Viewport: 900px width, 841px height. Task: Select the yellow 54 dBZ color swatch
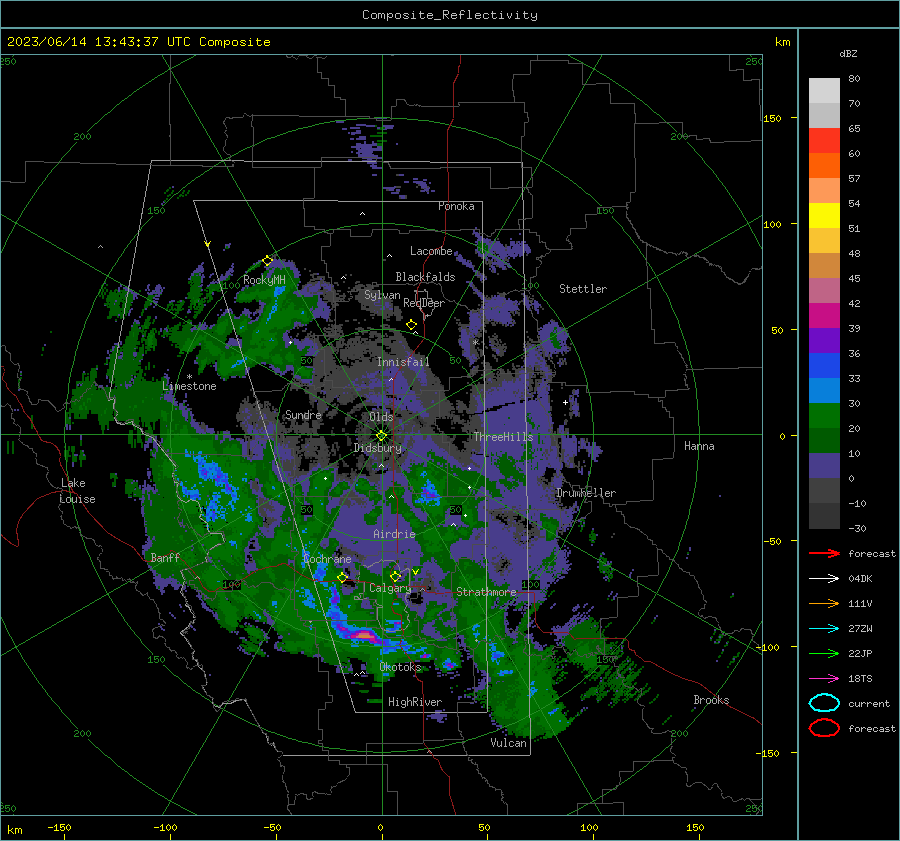pyautogui.click(x=824, y=215)
